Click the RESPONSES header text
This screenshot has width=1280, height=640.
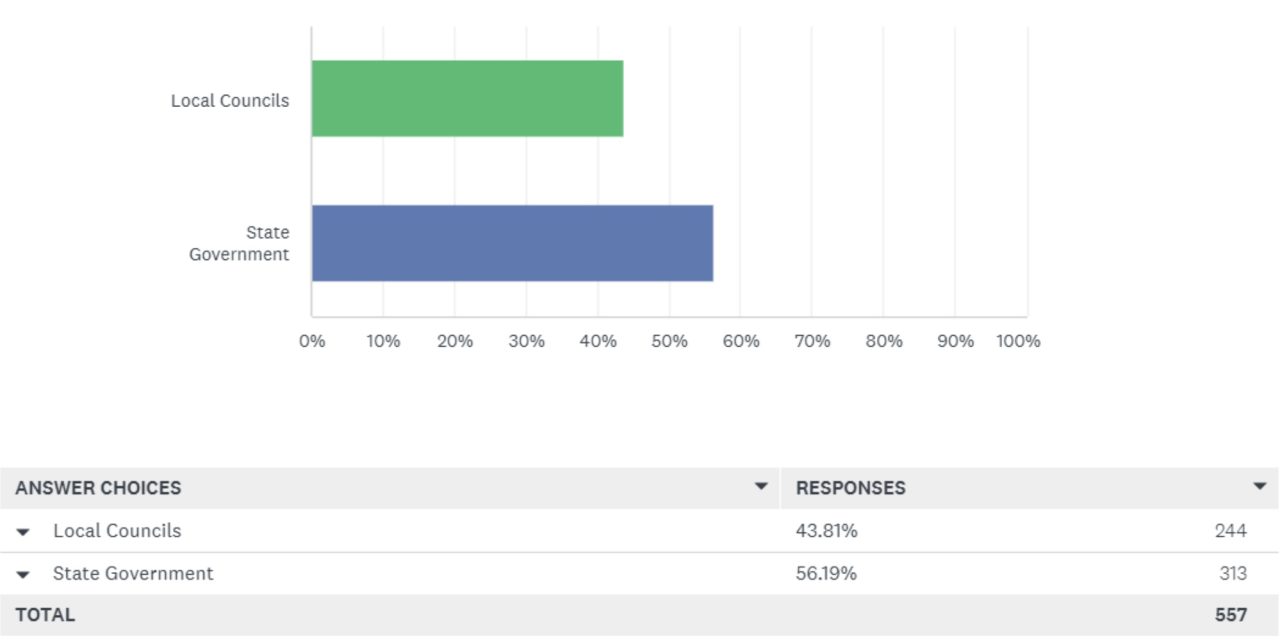pos(850,488)
